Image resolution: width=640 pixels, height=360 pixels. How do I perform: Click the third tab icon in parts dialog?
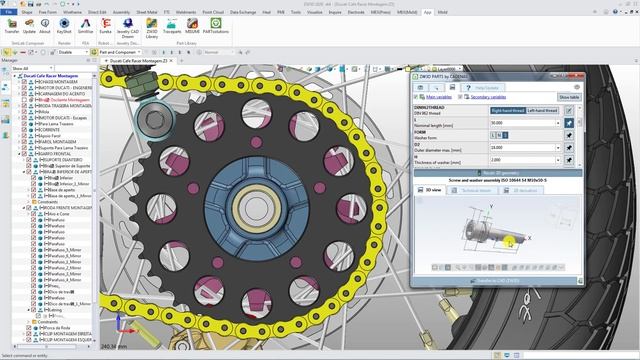[x=452, y=87]
